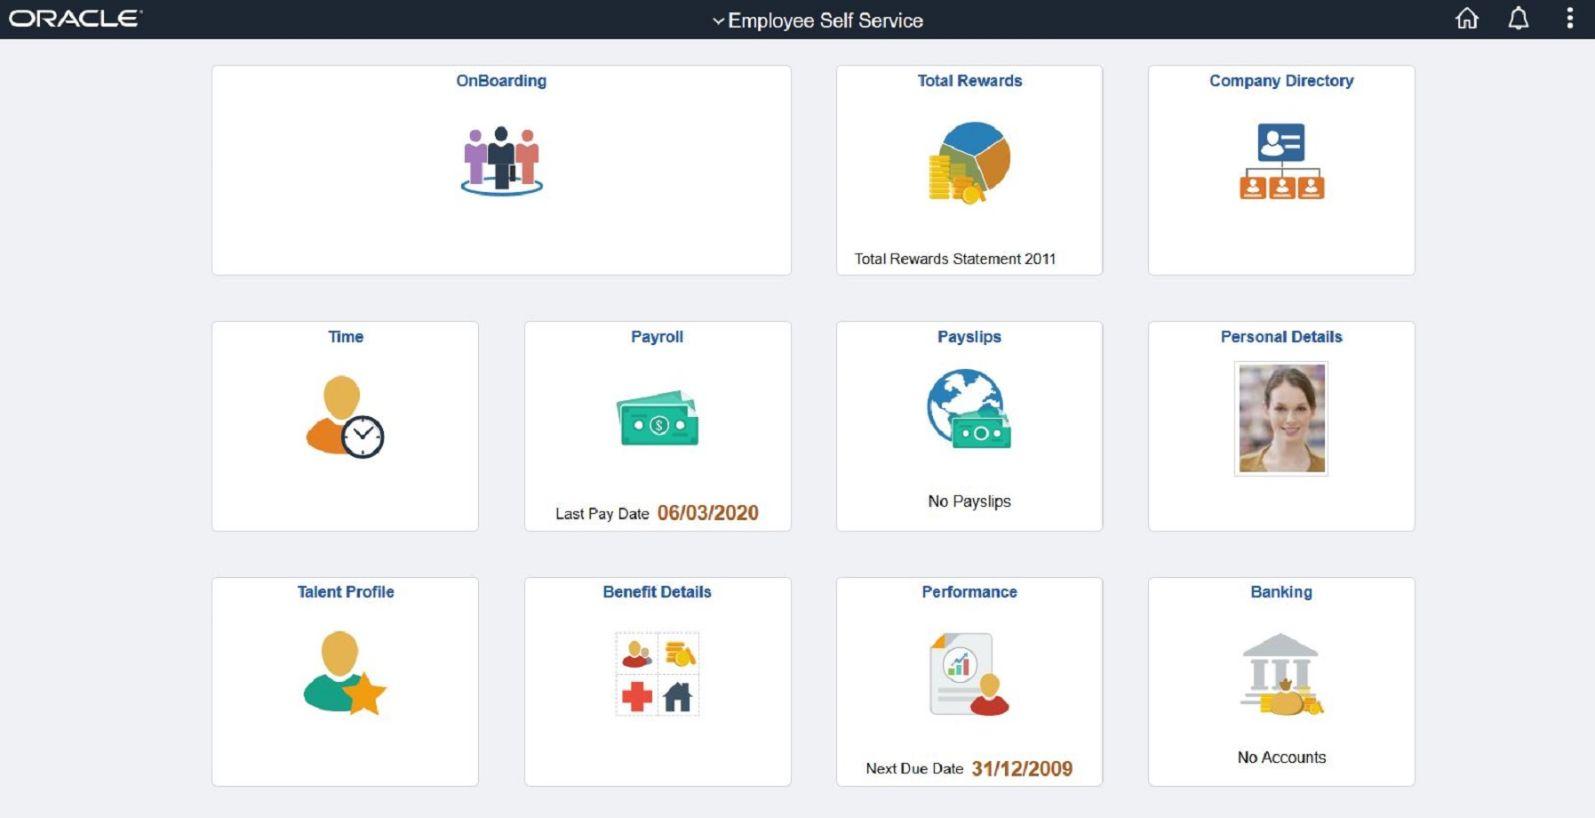Open the three-dot actions menu
Image resolution: width=1595 pixels, height=818 pixels.
pyautogui.click(x=1569, y=19)
